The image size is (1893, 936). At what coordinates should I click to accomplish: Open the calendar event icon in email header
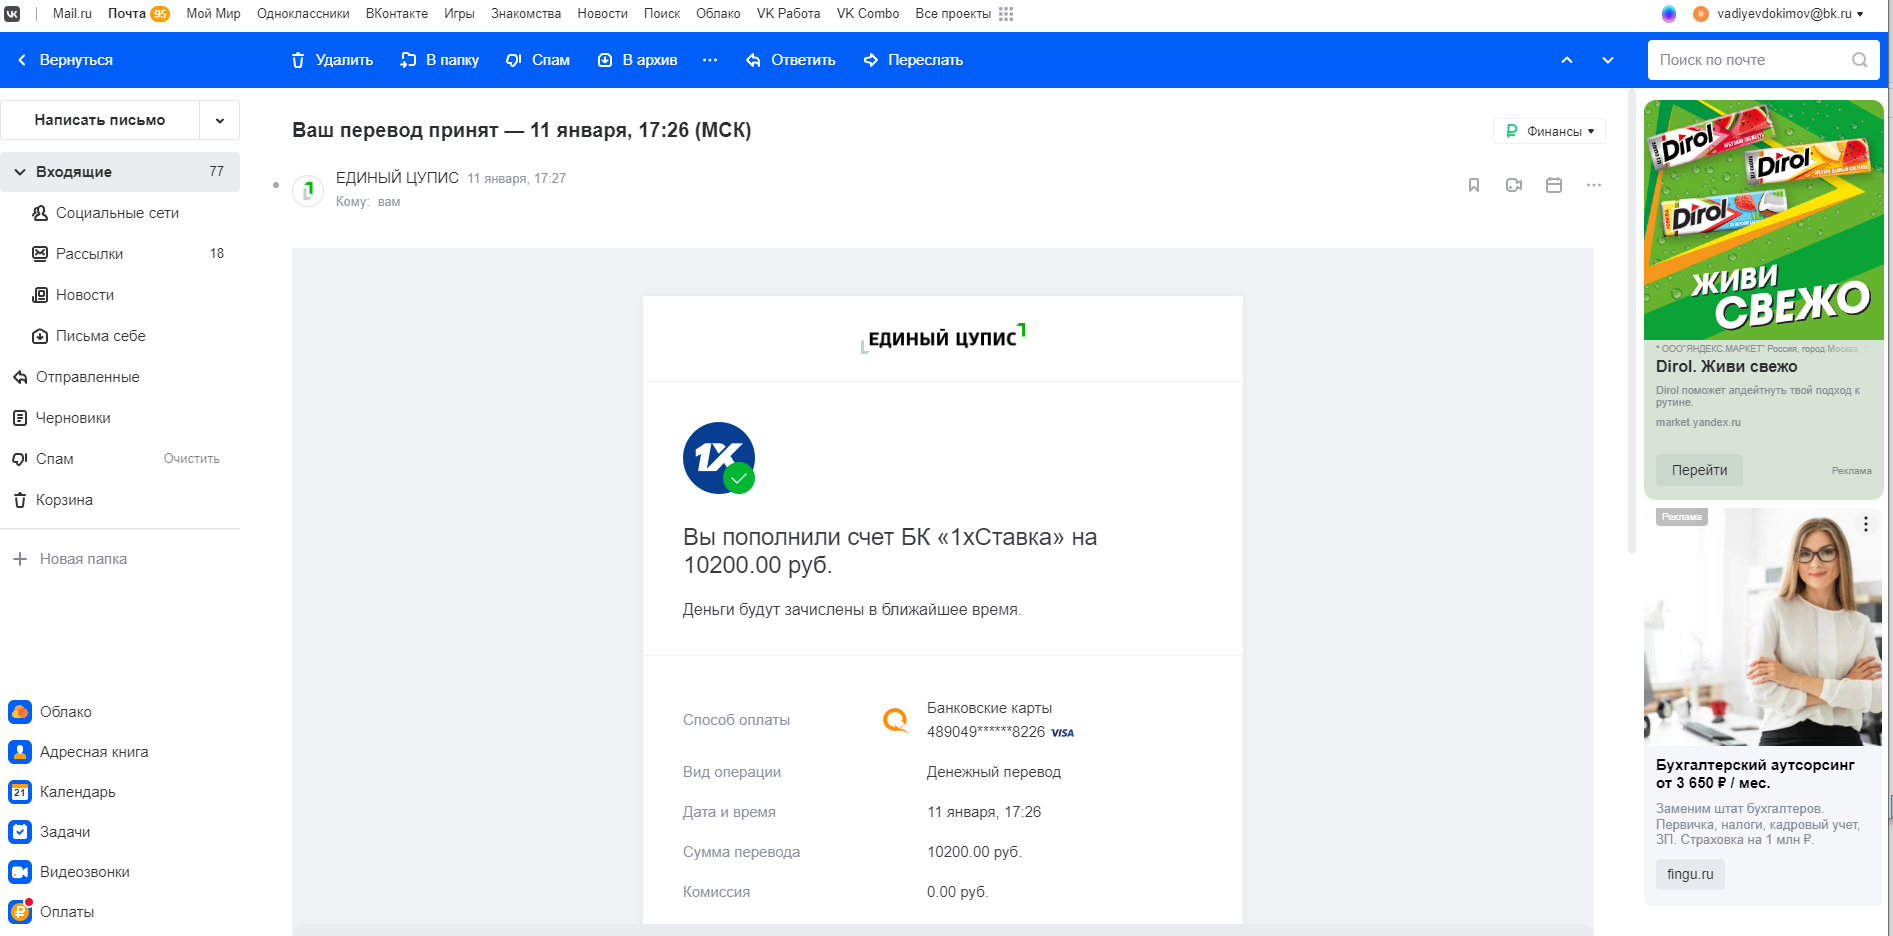1553,185
